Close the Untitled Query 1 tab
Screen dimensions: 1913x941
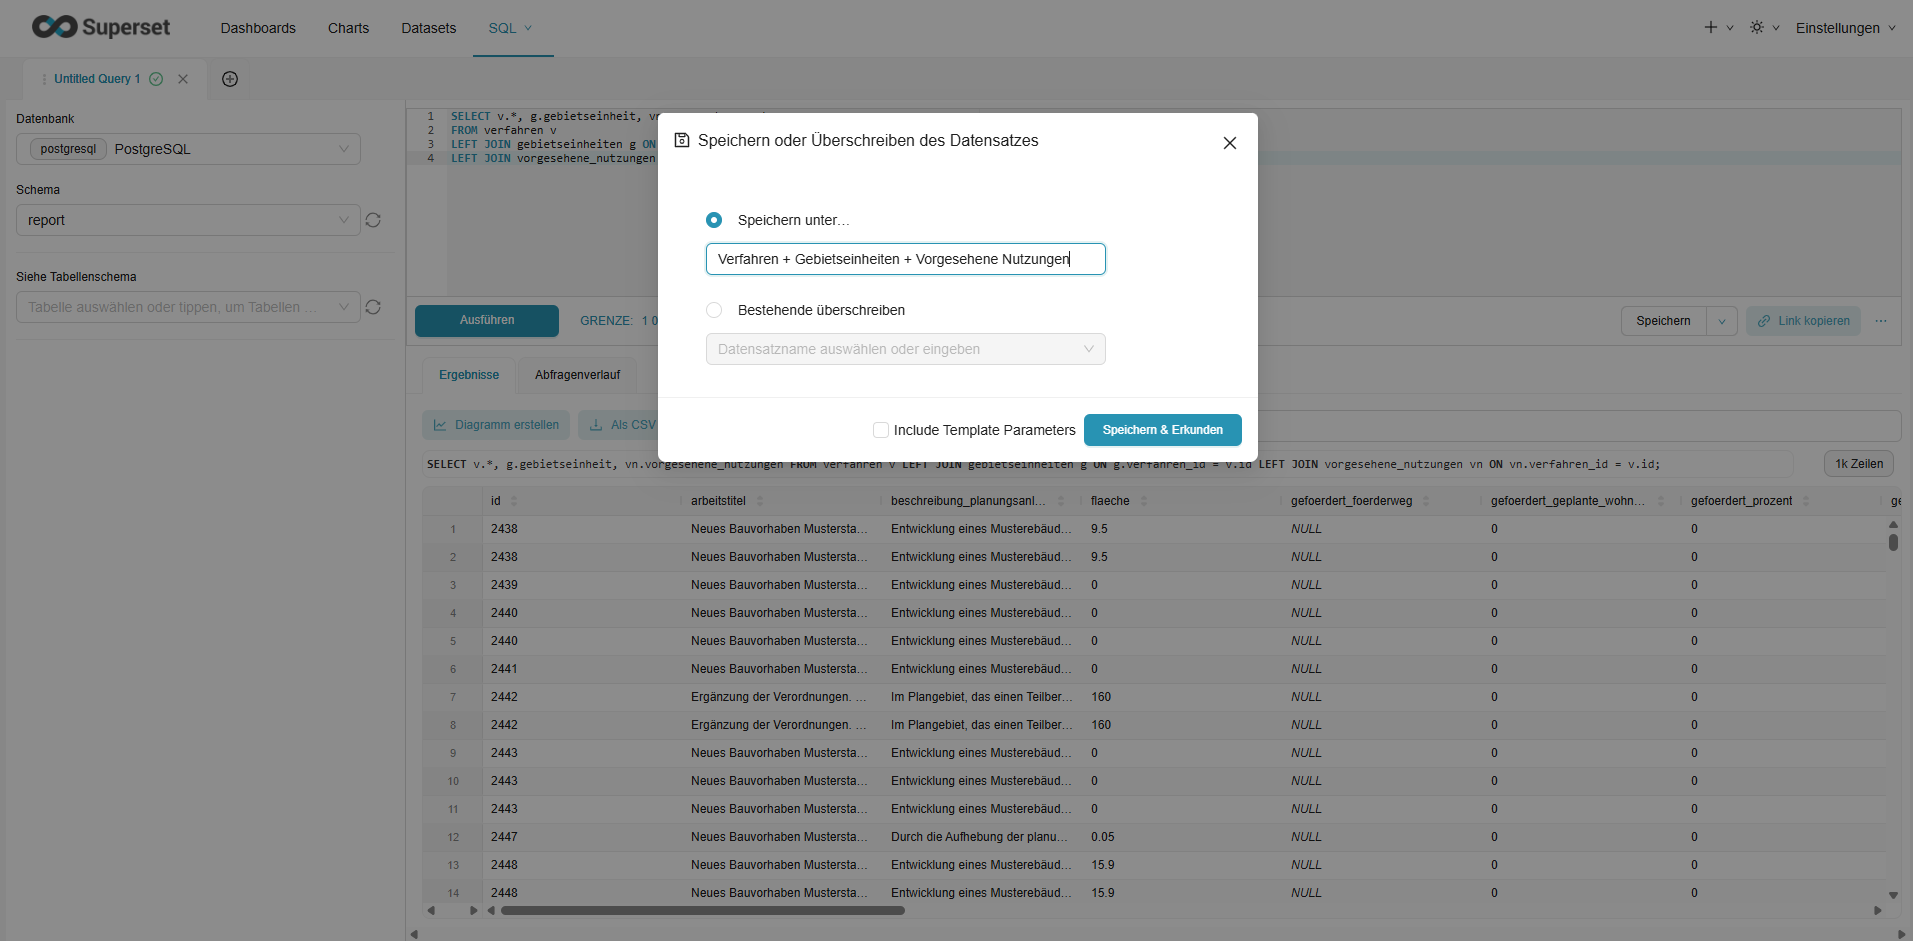(x=183, y=79)
